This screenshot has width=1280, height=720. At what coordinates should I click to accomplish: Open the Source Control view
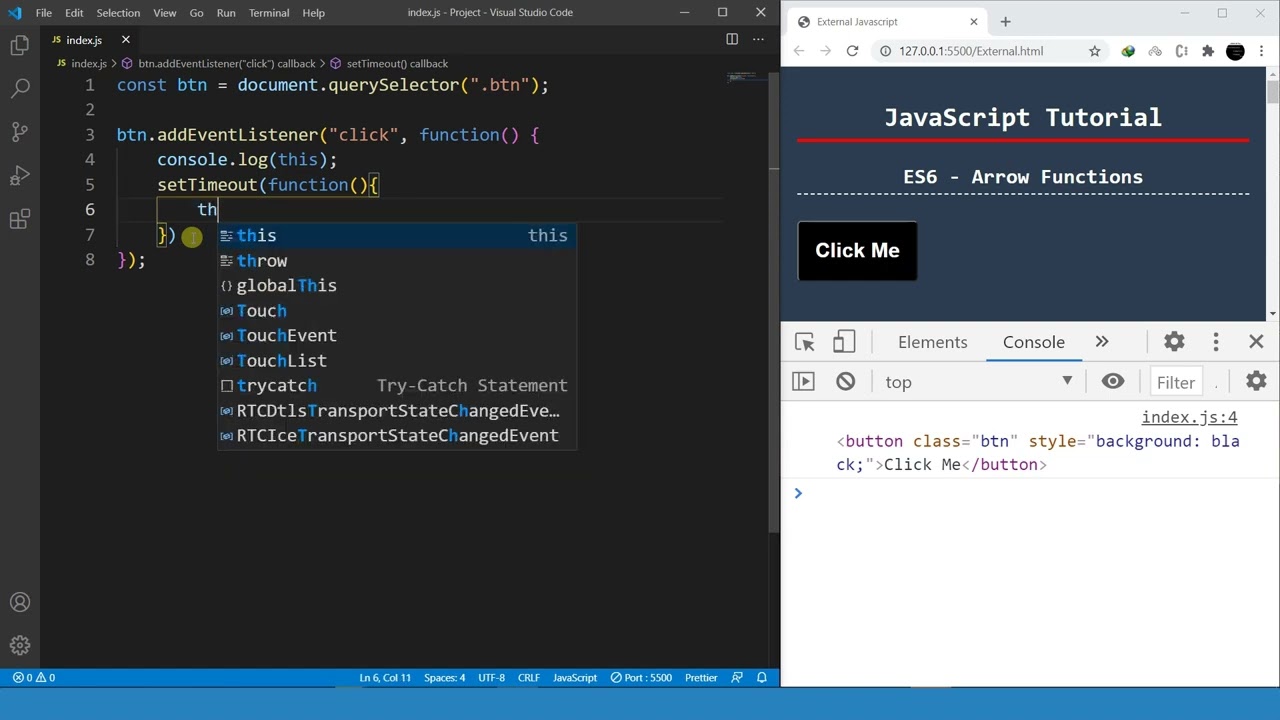20,132
